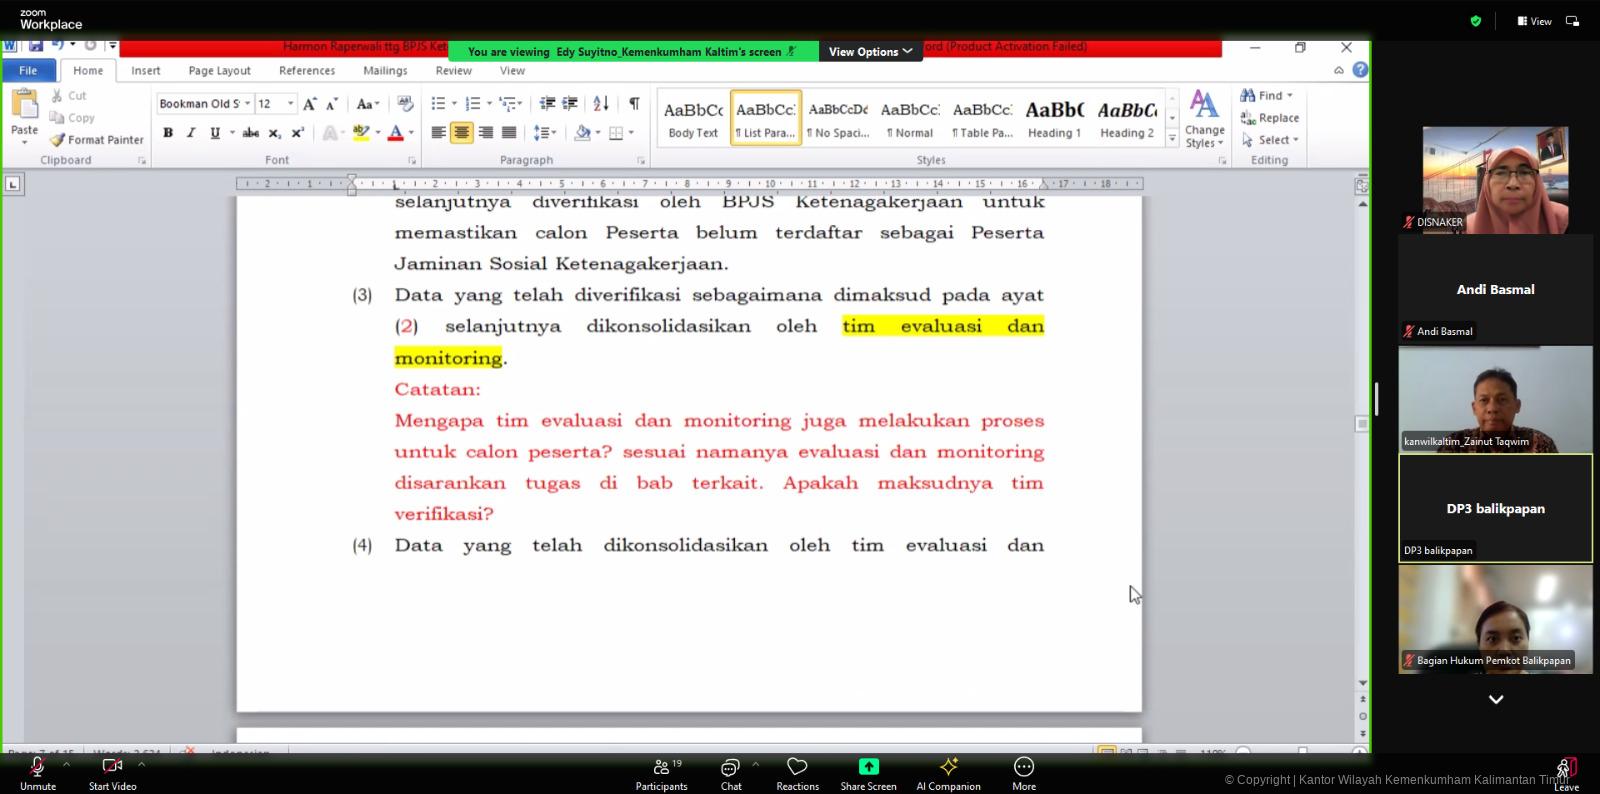
Task: Toggle Italic formatting
Action: coord(191,133)
